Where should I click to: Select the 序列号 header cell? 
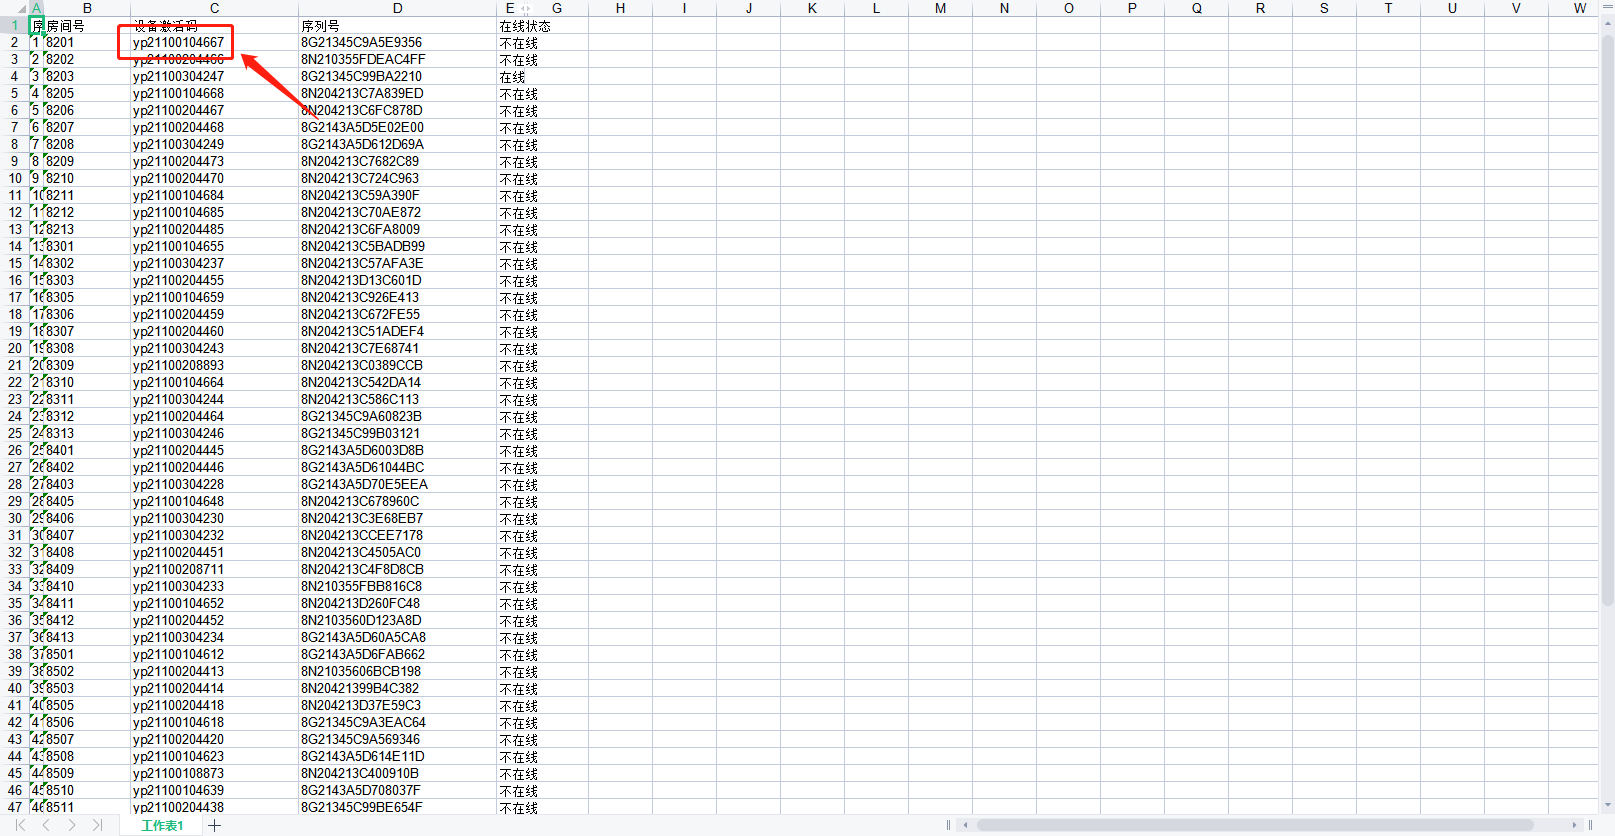click(320, 26)
